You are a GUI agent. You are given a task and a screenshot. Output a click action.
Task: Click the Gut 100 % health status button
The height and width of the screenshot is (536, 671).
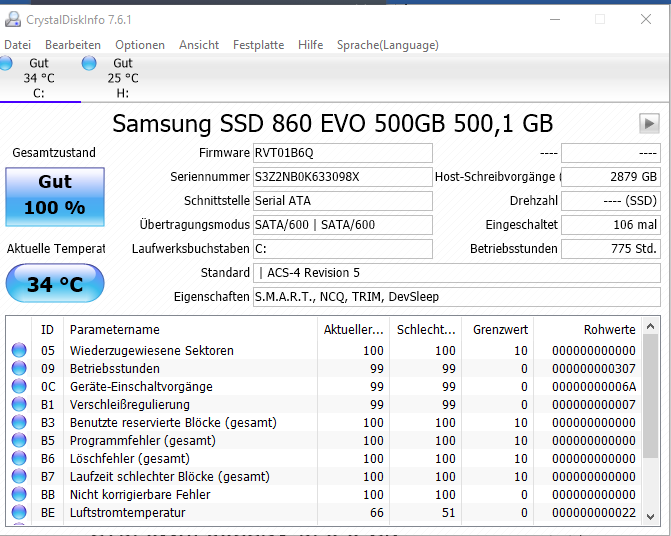tap(55, 197)
